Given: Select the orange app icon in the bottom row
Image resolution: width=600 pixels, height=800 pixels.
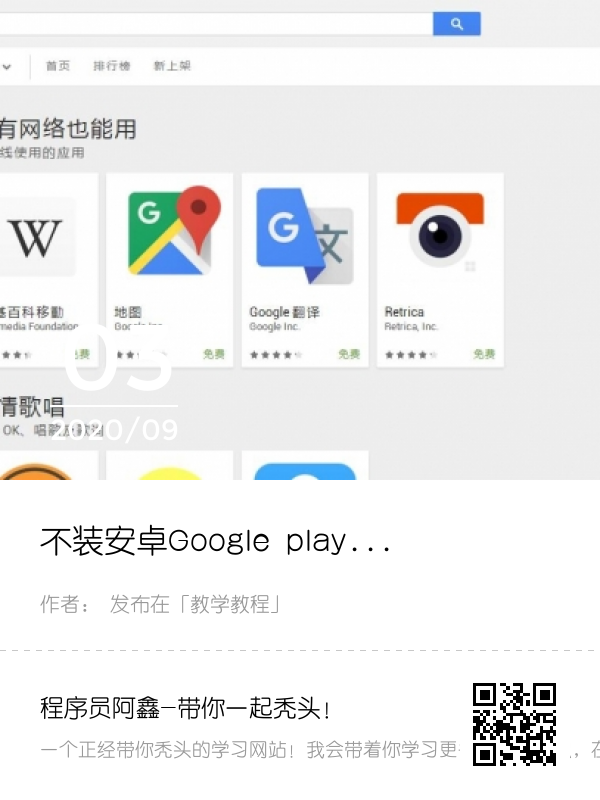Looking at the screenshot, I should coord(36,471).
